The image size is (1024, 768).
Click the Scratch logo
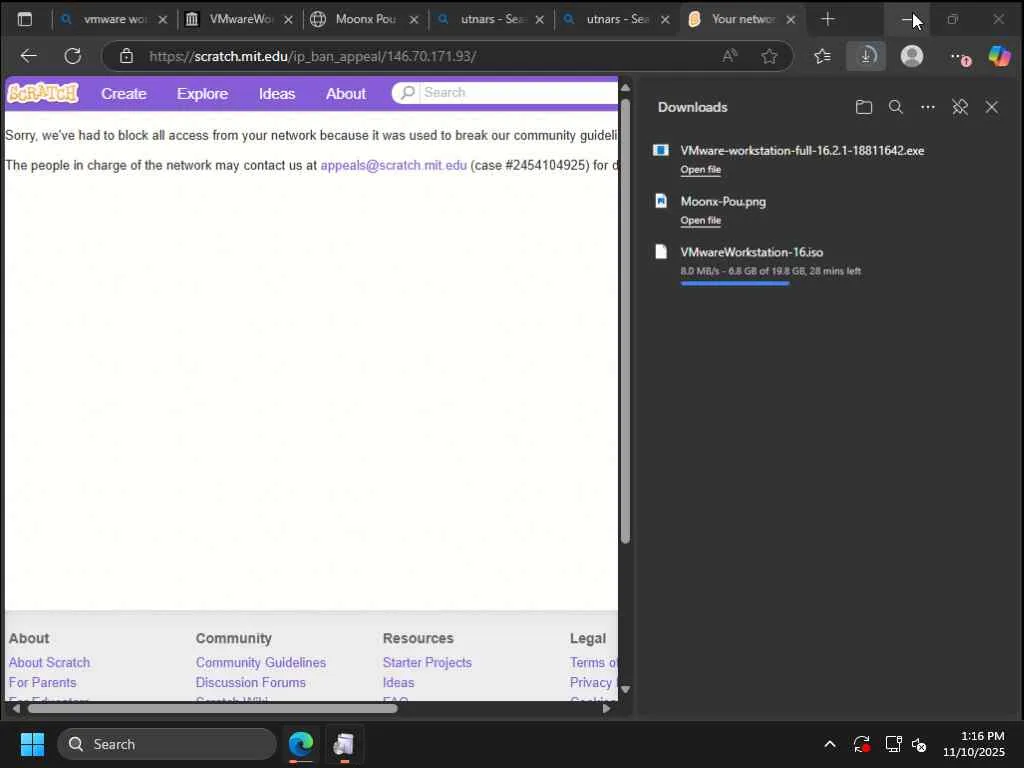pyautogui.click(x=42, y=93)
